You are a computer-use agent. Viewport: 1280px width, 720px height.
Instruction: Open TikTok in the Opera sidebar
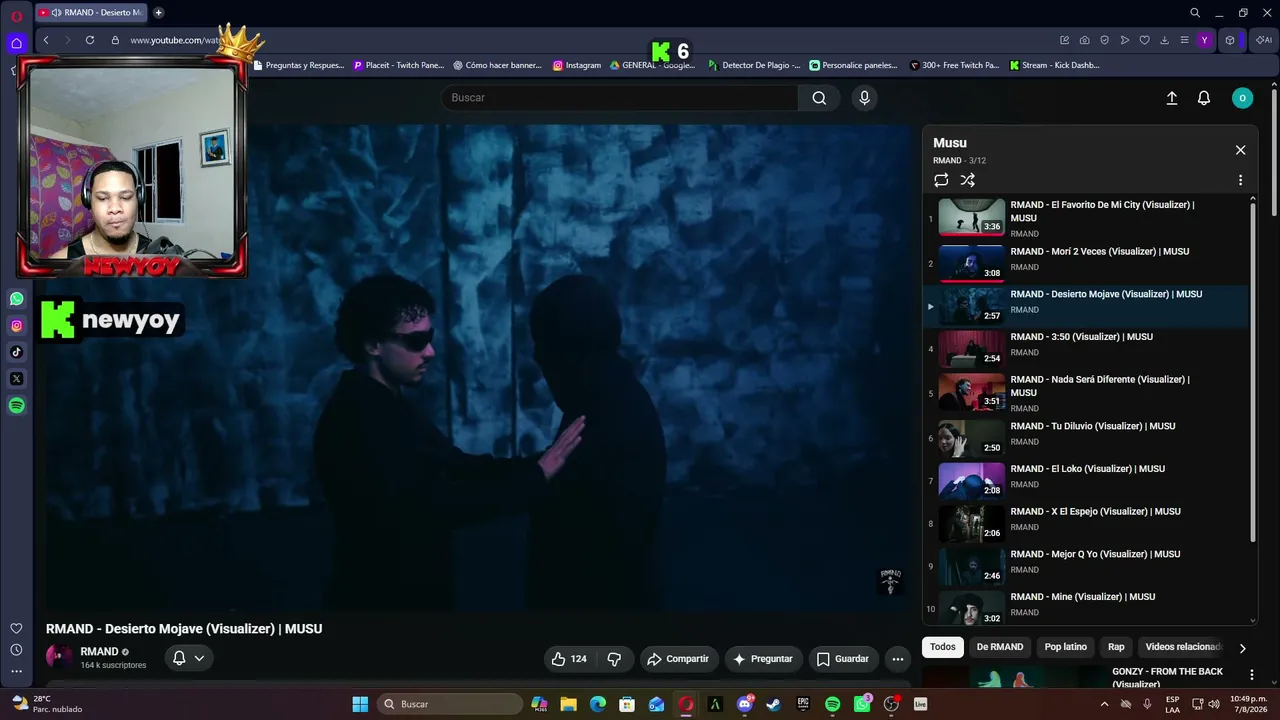tap(16, 352)
